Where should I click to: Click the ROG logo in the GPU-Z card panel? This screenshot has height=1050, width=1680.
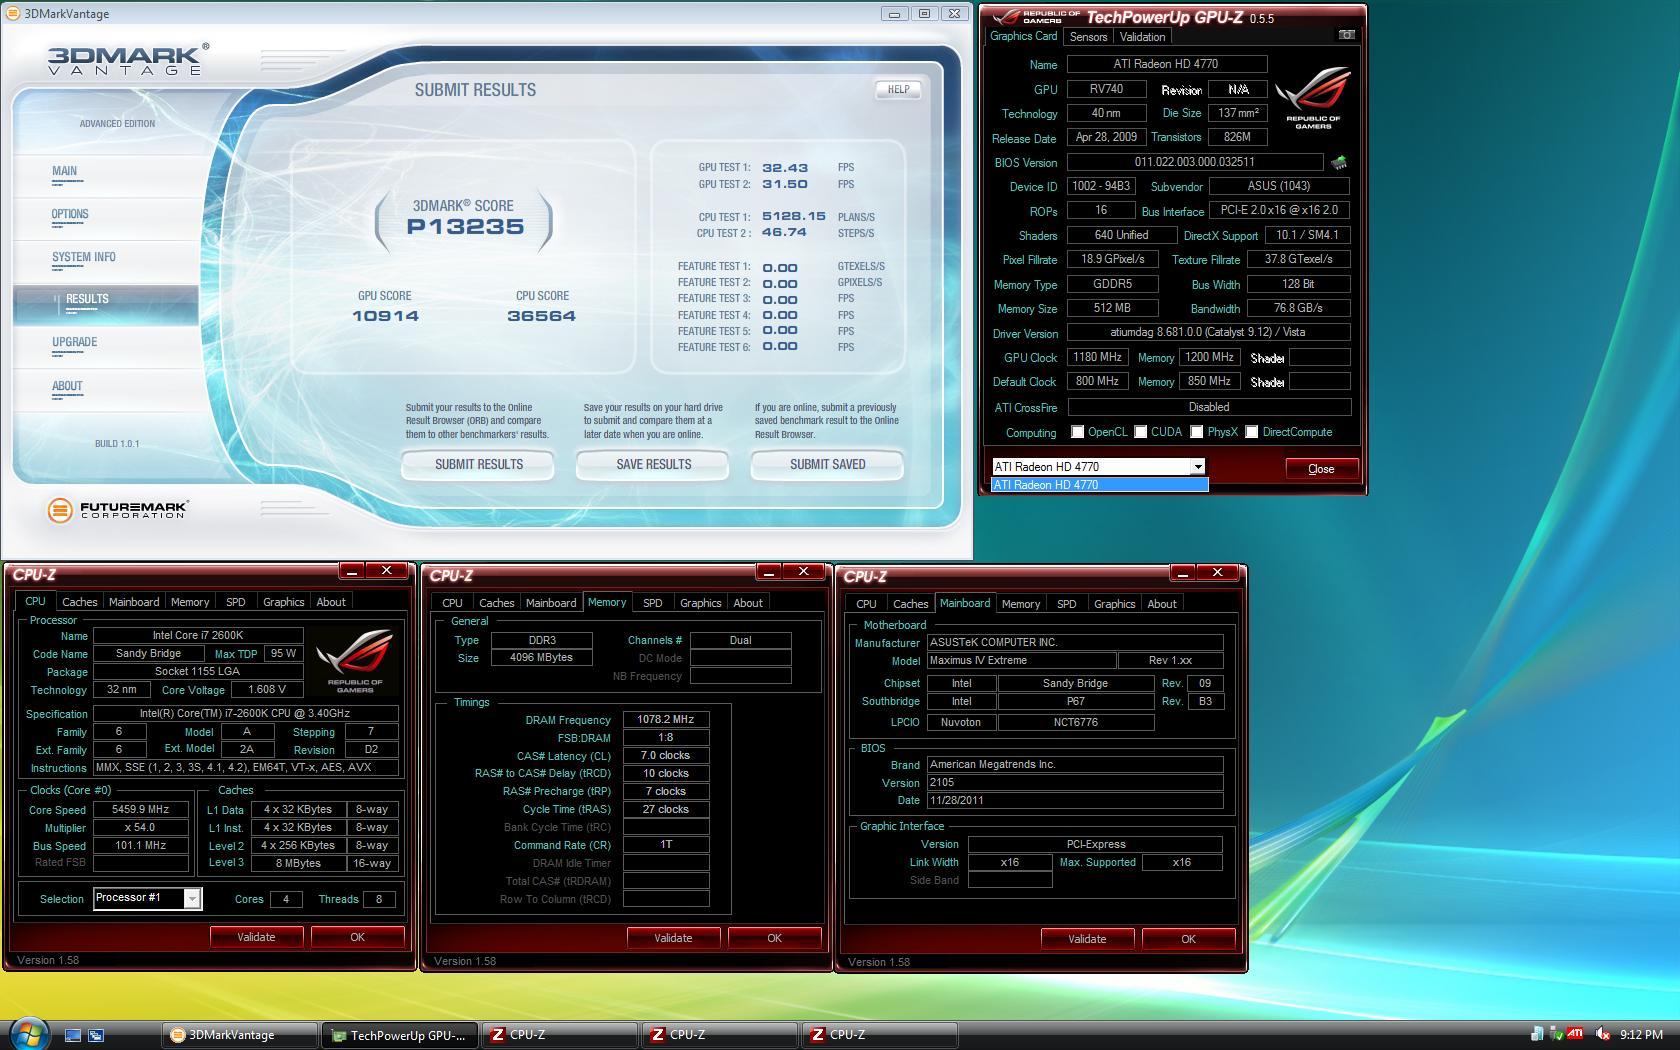1312,98
